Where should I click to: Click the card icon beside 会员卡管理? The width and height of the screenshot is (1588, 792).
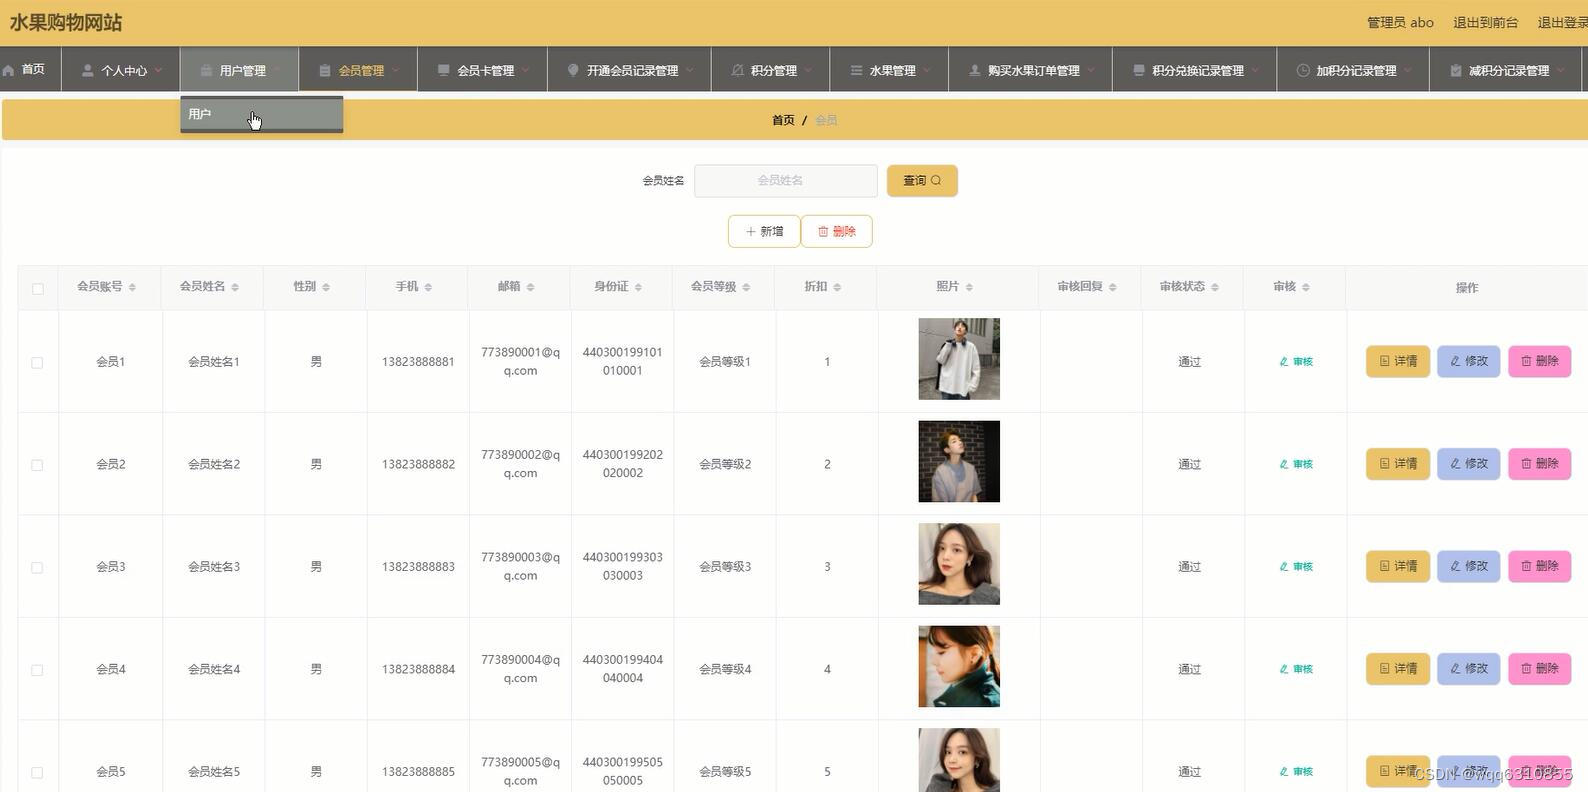coord(444,70)
